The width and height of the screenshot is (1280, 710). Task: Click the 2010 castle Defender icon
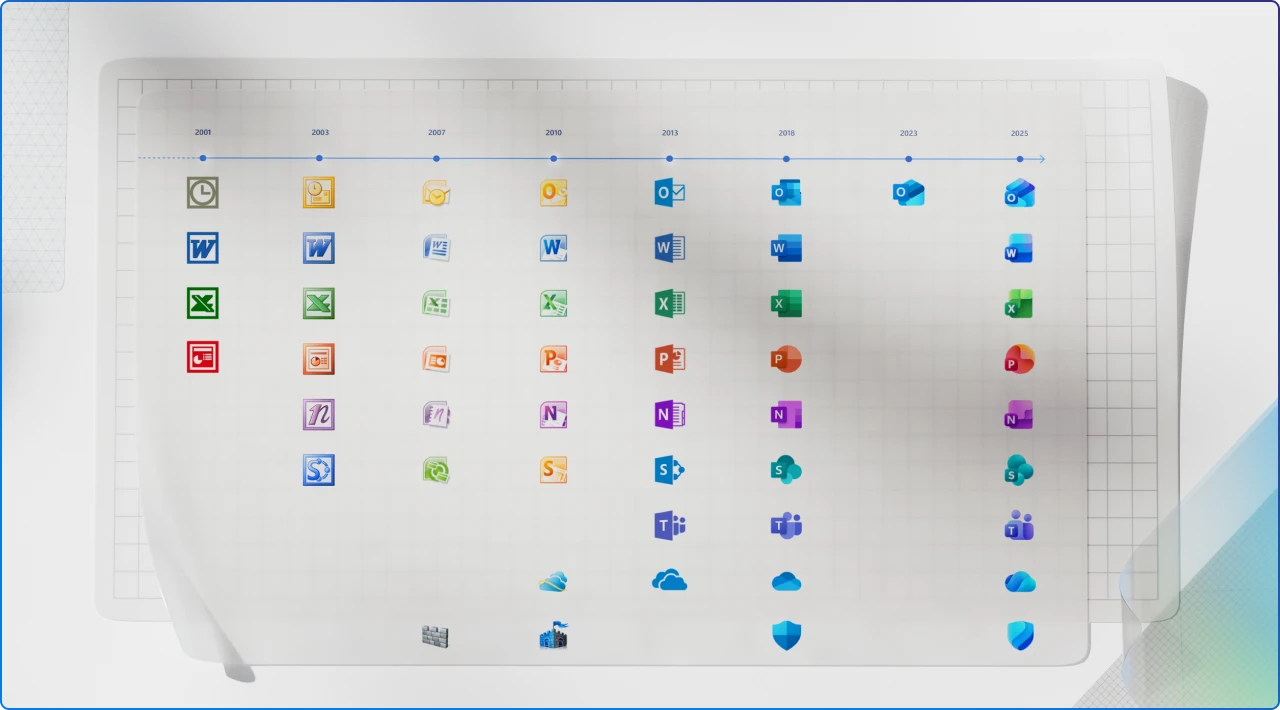pos(553,636)
